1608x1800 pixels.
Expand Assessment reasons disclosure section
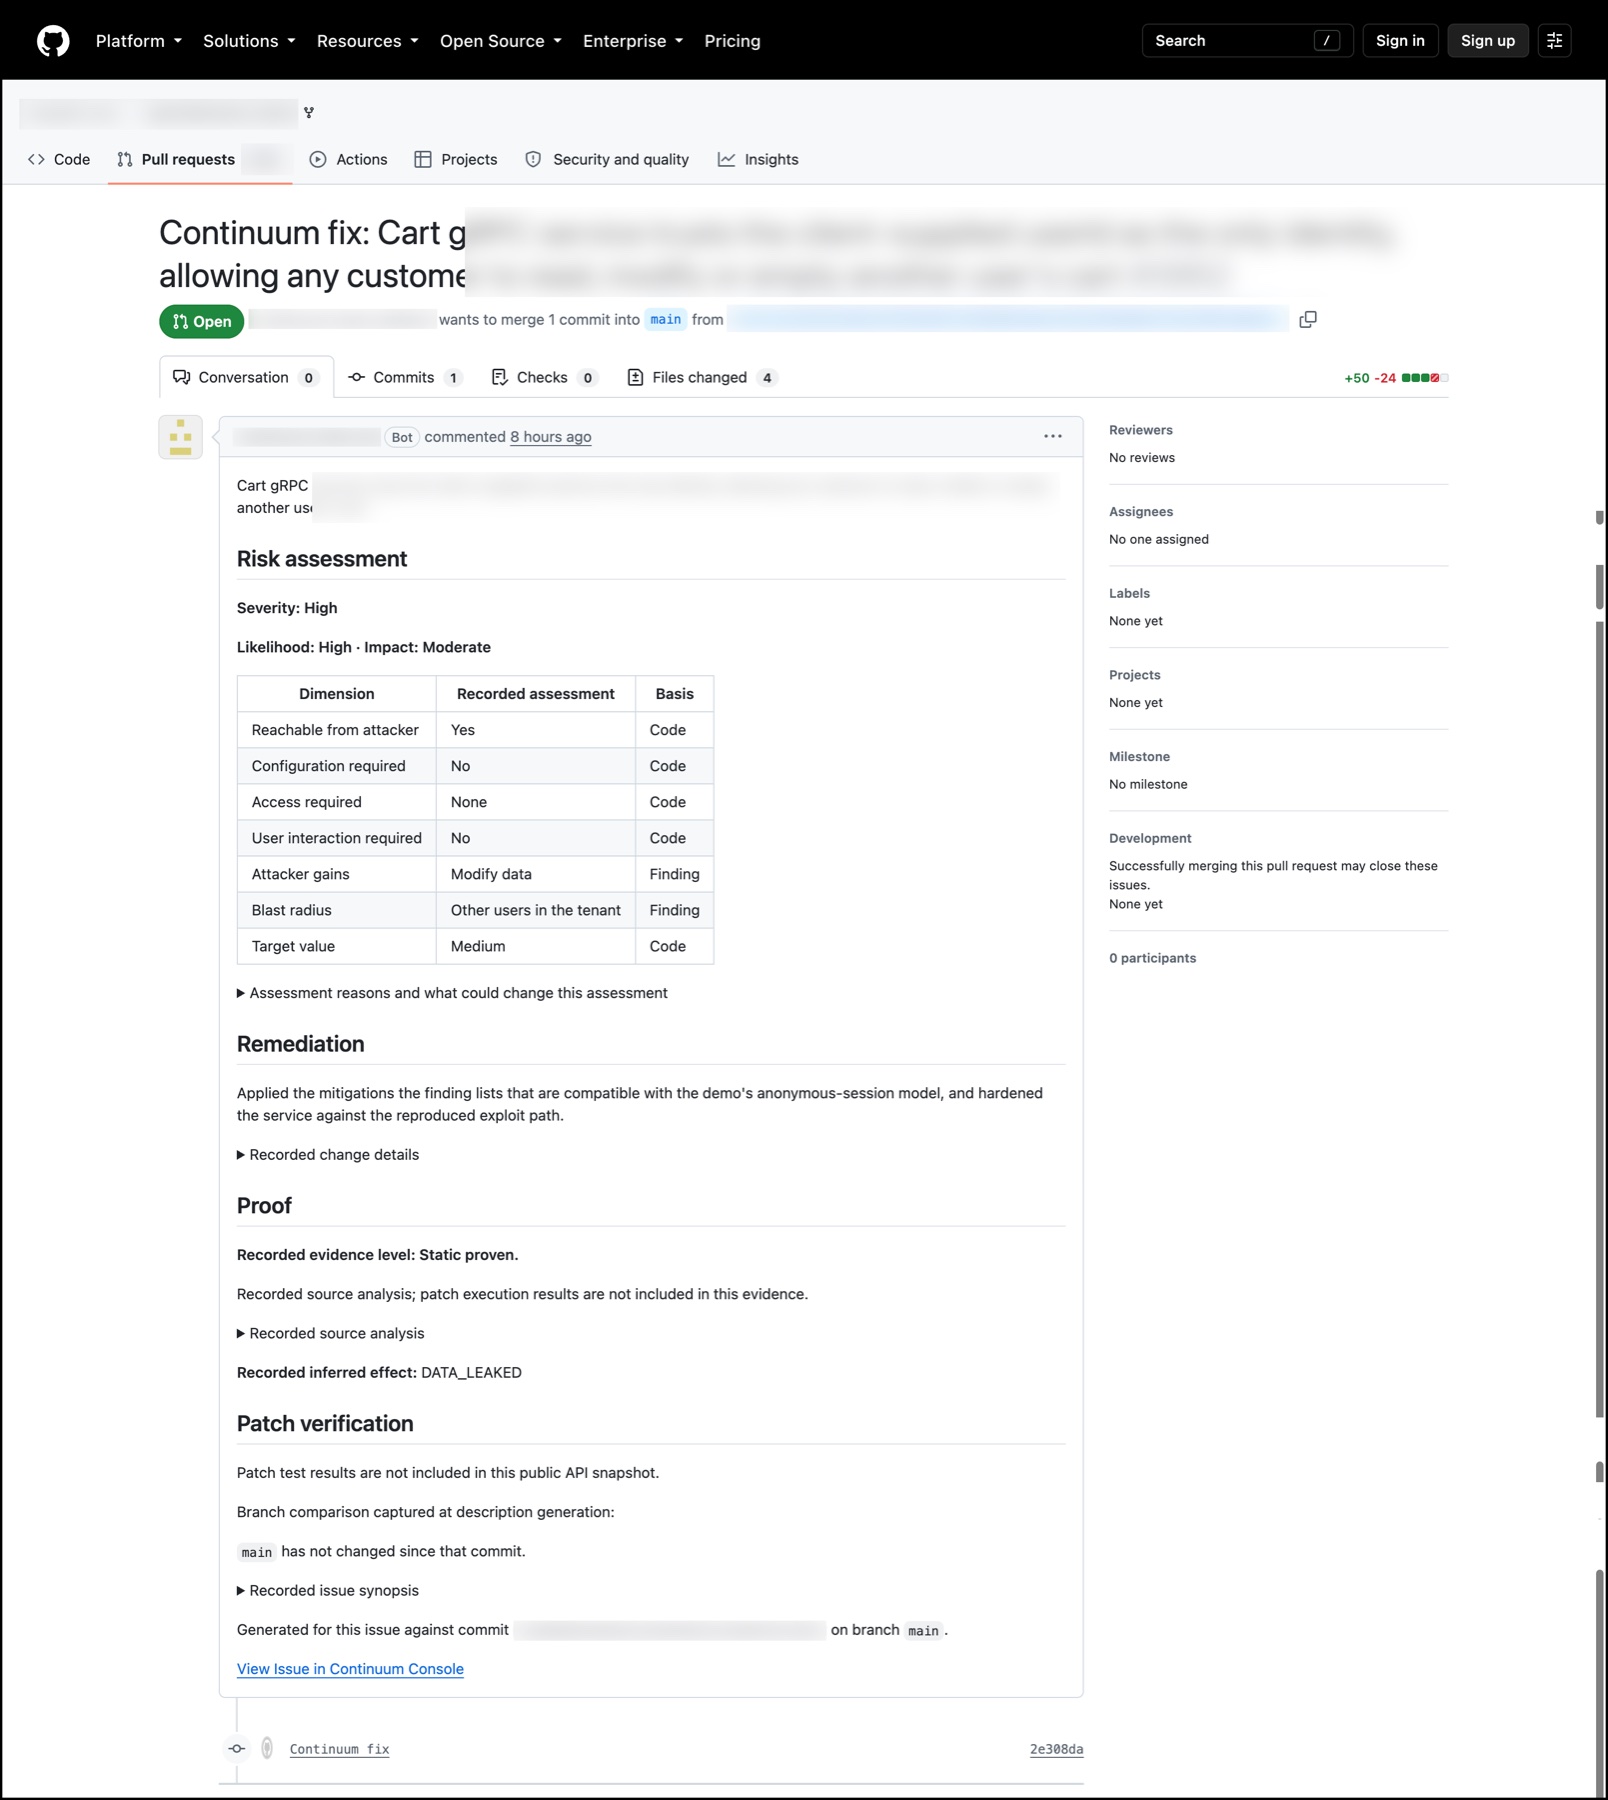click(x=452, y=993)
